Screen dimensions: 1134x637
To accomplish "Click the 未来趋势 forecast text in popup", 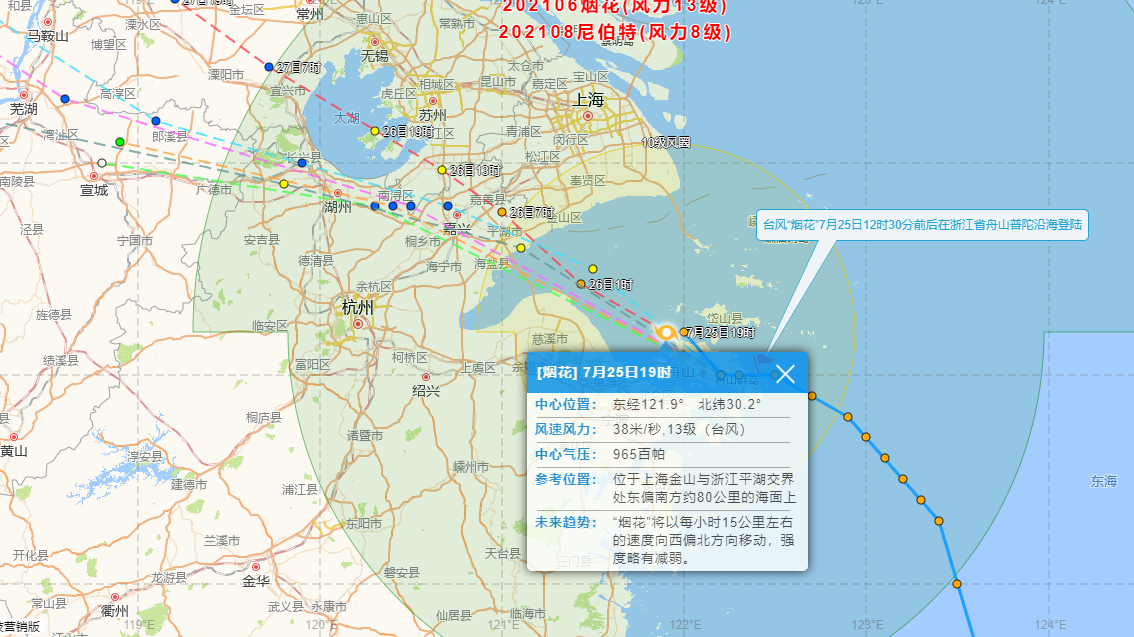I will pyautogui.click(x=703, y=540).
